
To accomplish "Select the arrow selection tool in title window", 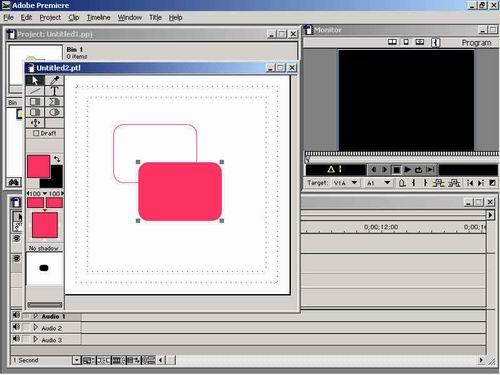I will pos(35,80).
